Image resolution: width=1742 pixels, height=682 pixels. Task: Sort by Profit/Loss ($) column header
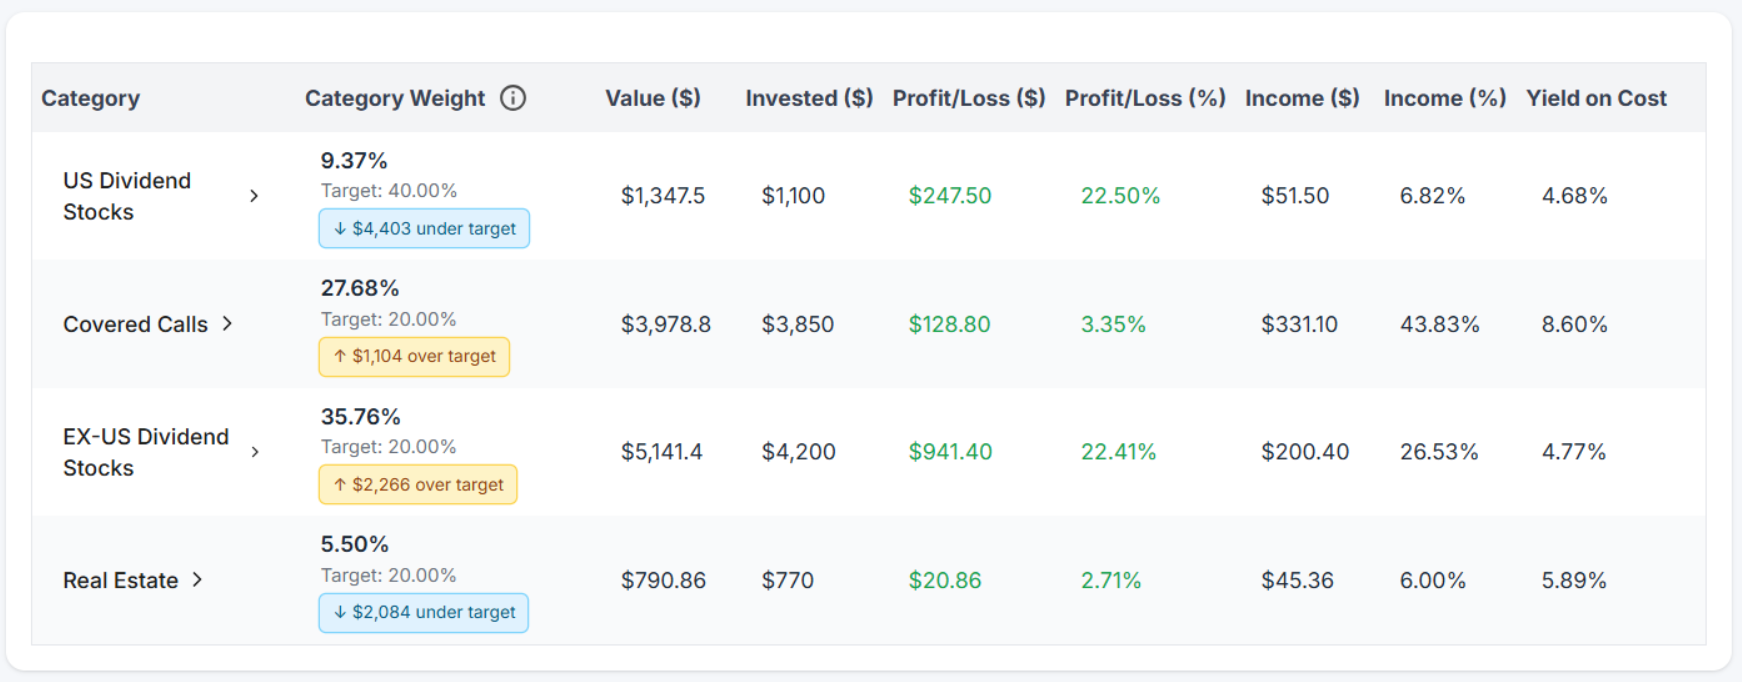click(x=969, y=98)
